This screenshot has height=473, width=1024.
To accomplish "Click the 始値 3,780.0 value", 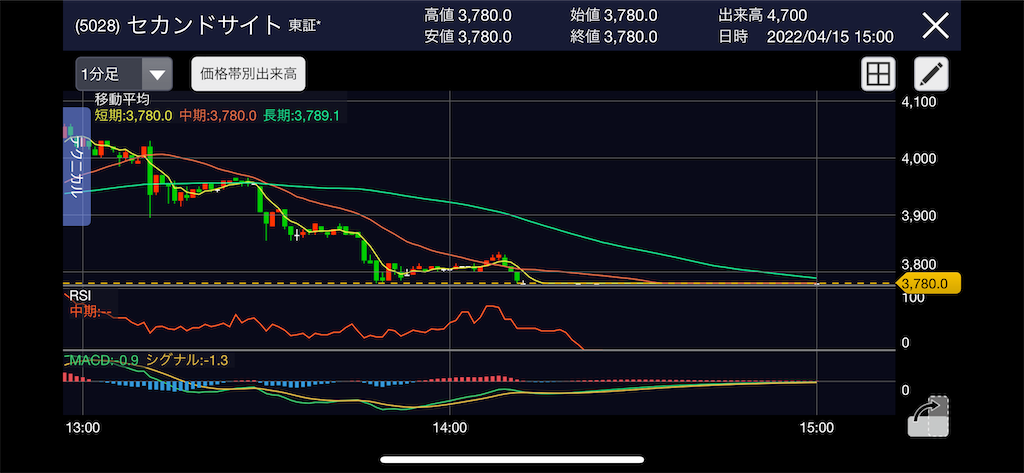I will (613, 15).
